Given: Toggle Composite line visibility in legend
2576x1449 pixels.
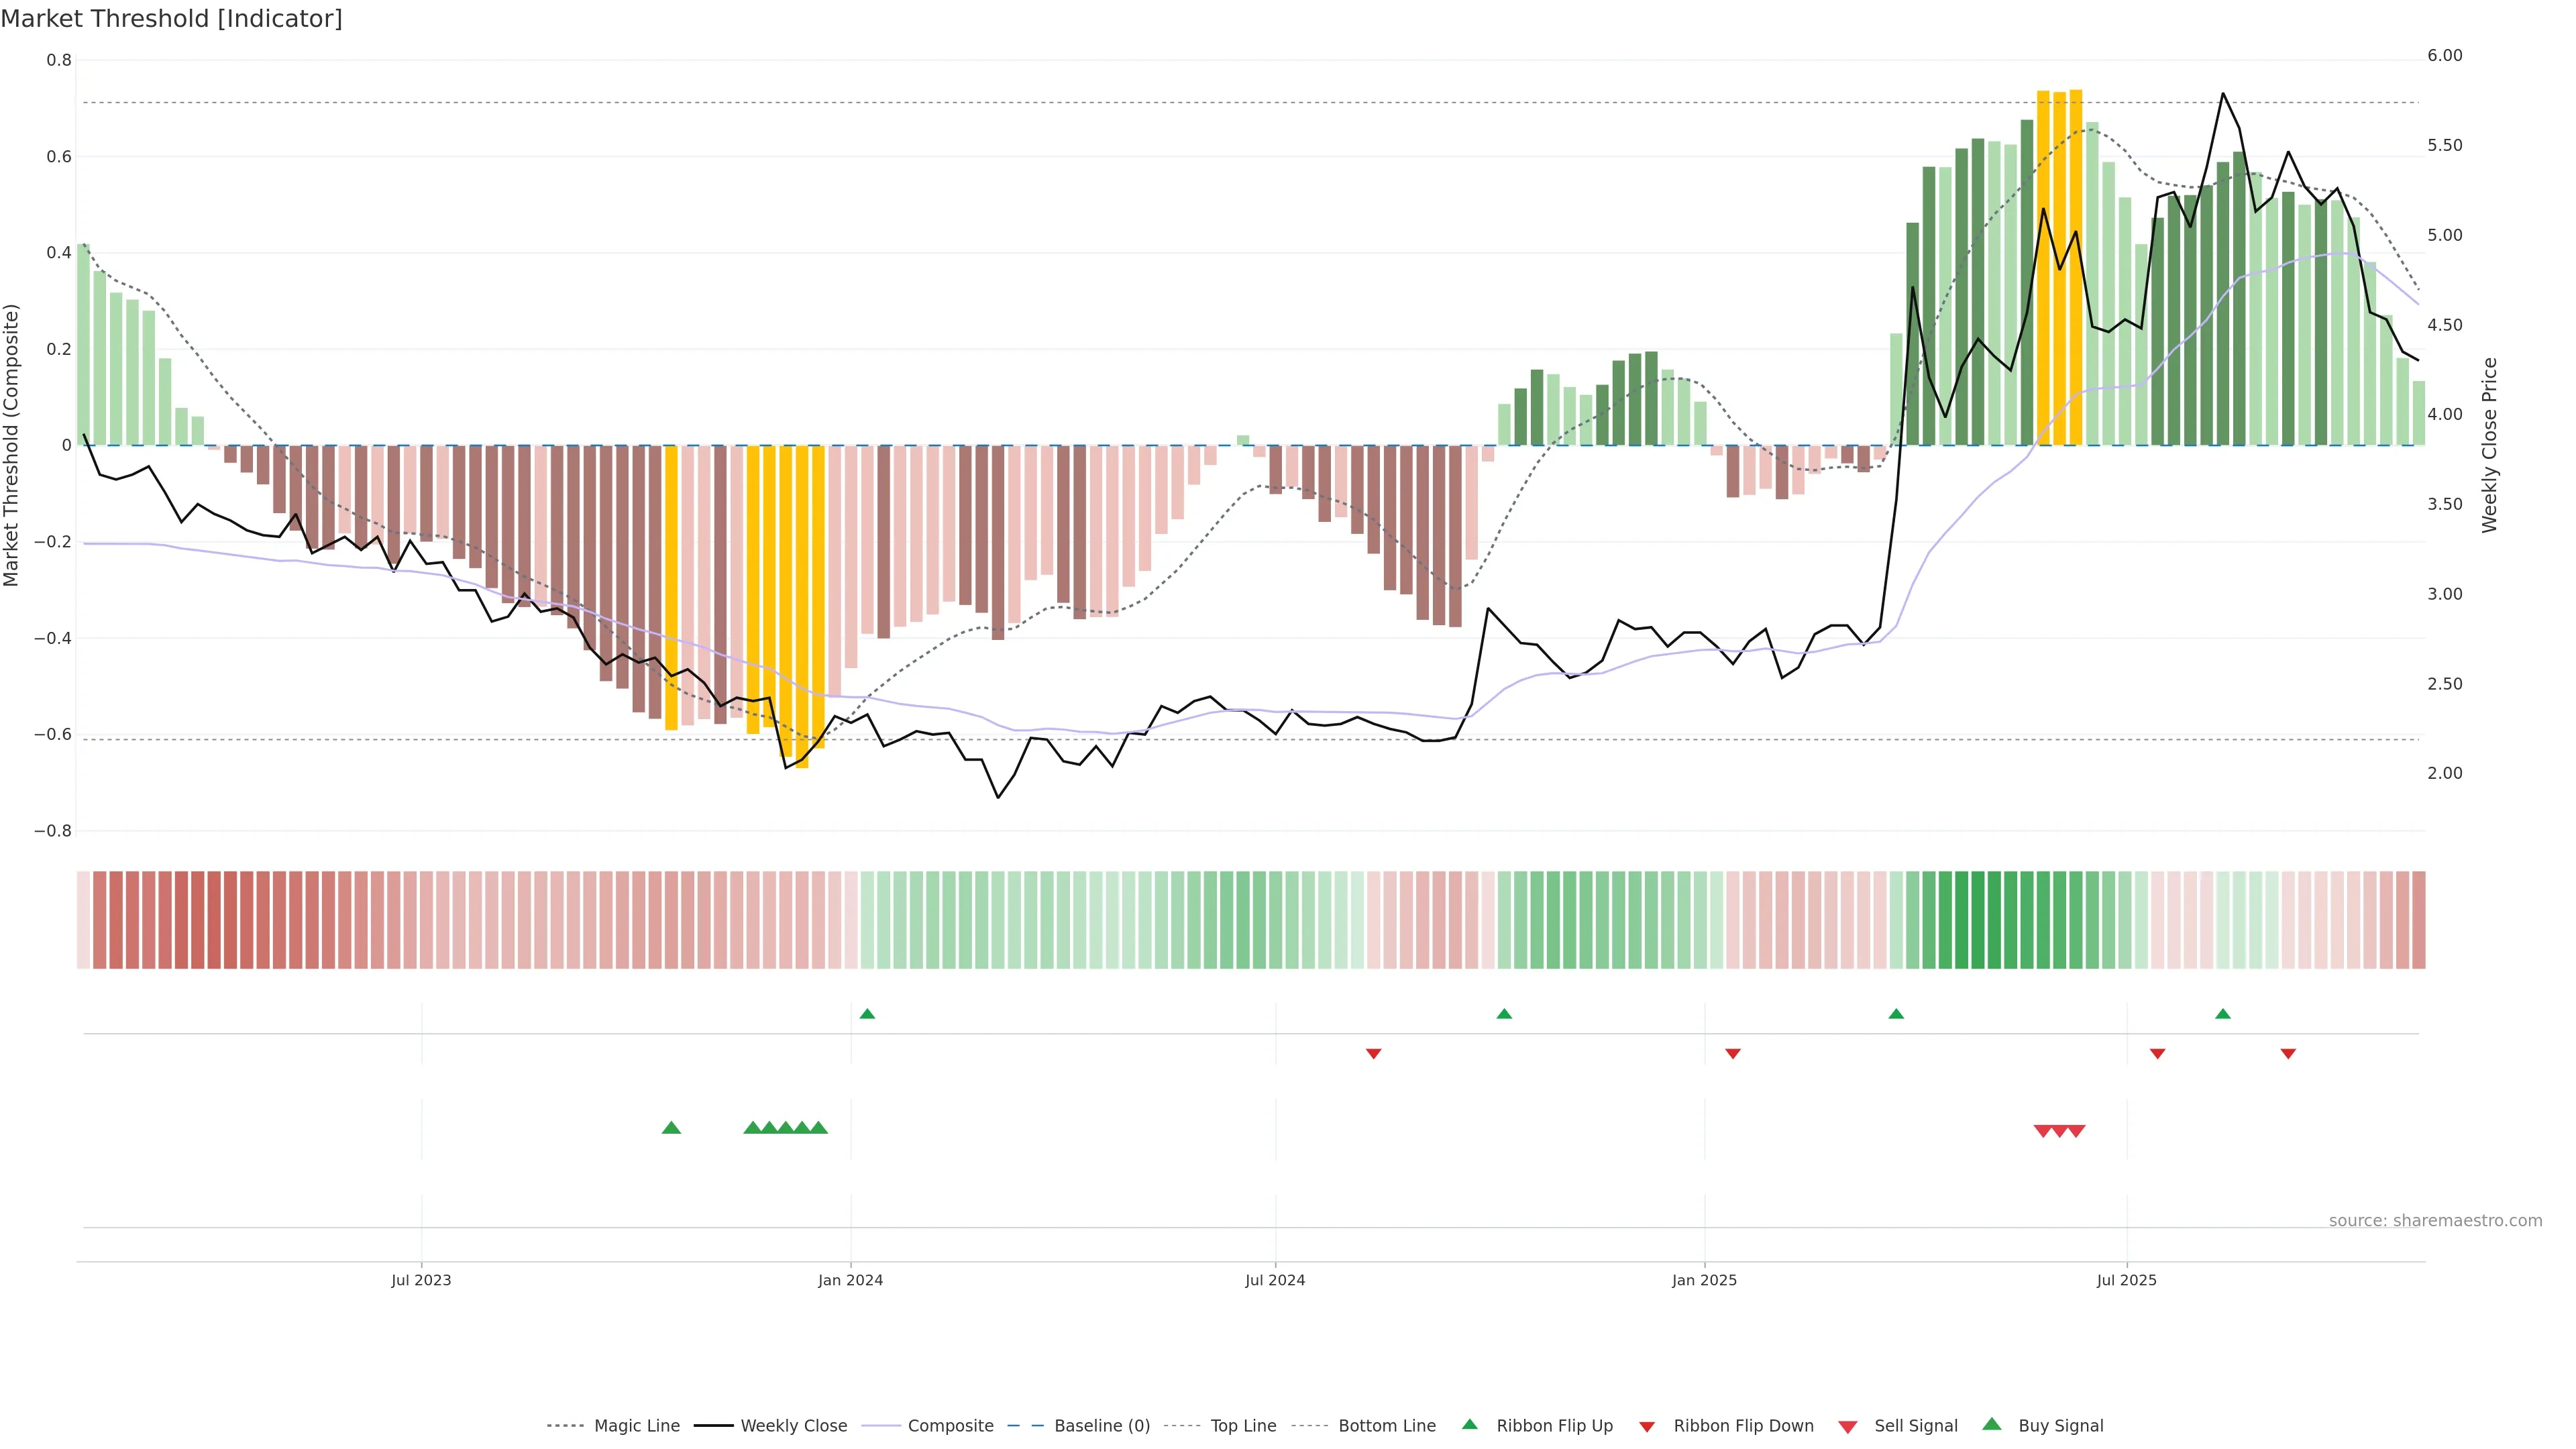Looking at the screenshot, I should [950, 1426].
